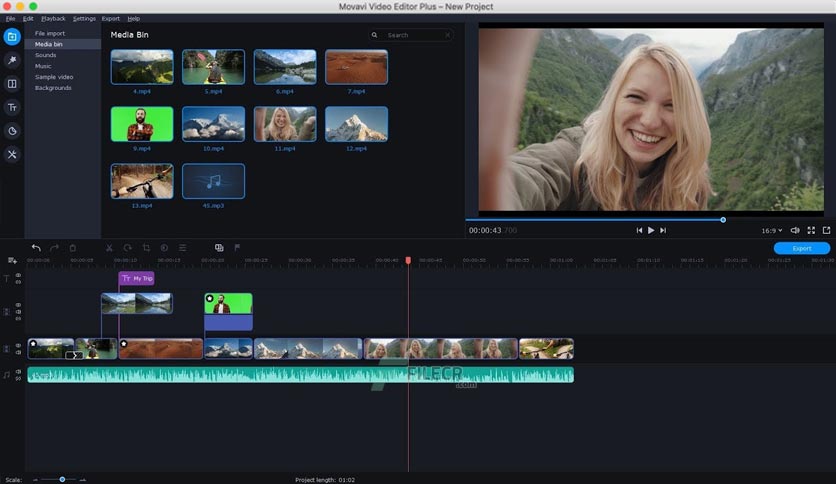The image size is (836, 484).
Task: Play the preview video
Action: click(x=651, y=230)
